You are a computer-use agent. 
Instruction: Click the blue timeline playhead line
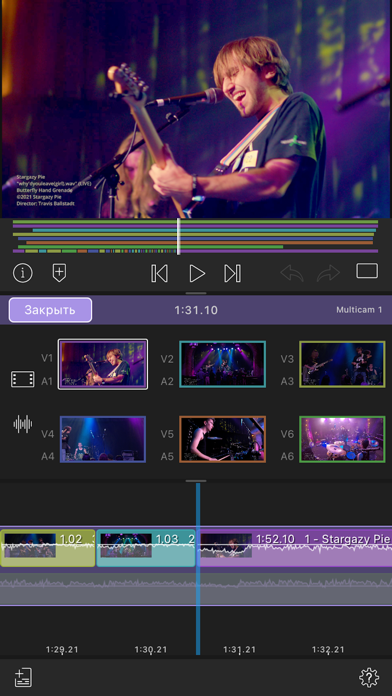tap(198, 569)
